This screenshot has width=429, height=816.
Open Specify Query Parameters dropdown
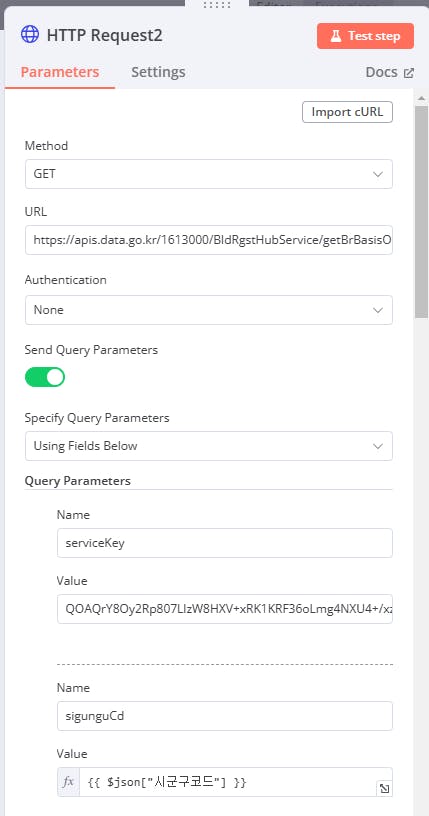point(209,446)
